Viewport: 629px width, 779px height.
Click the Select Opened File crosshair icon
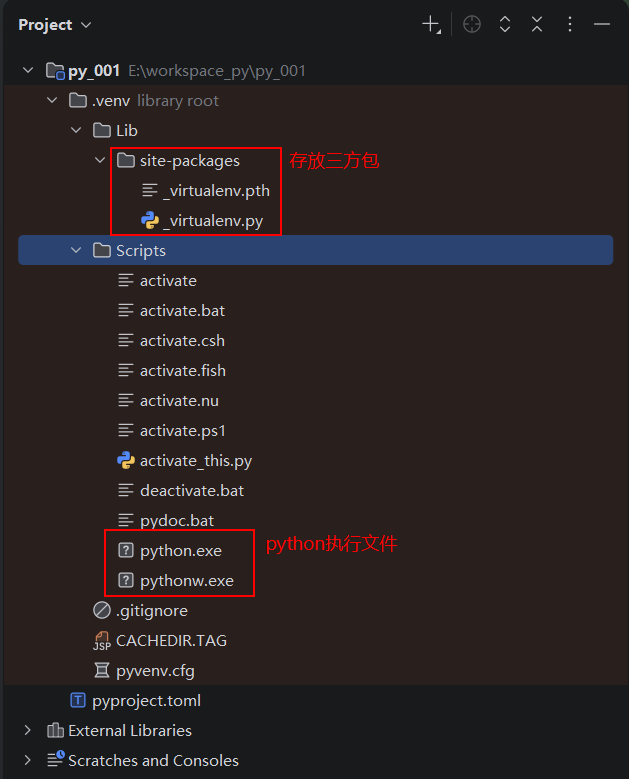[x=472, y=24]
